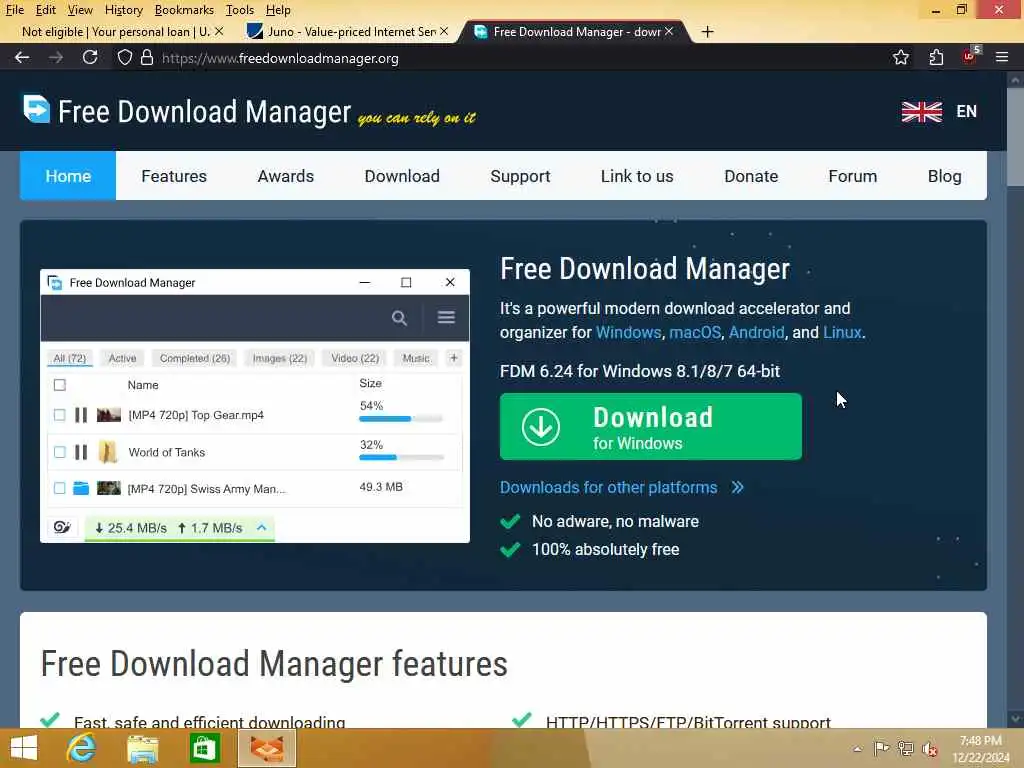Click the padlock site security icon
The width and height of the screenshot is (1024, 768).
tap(147, 57)
